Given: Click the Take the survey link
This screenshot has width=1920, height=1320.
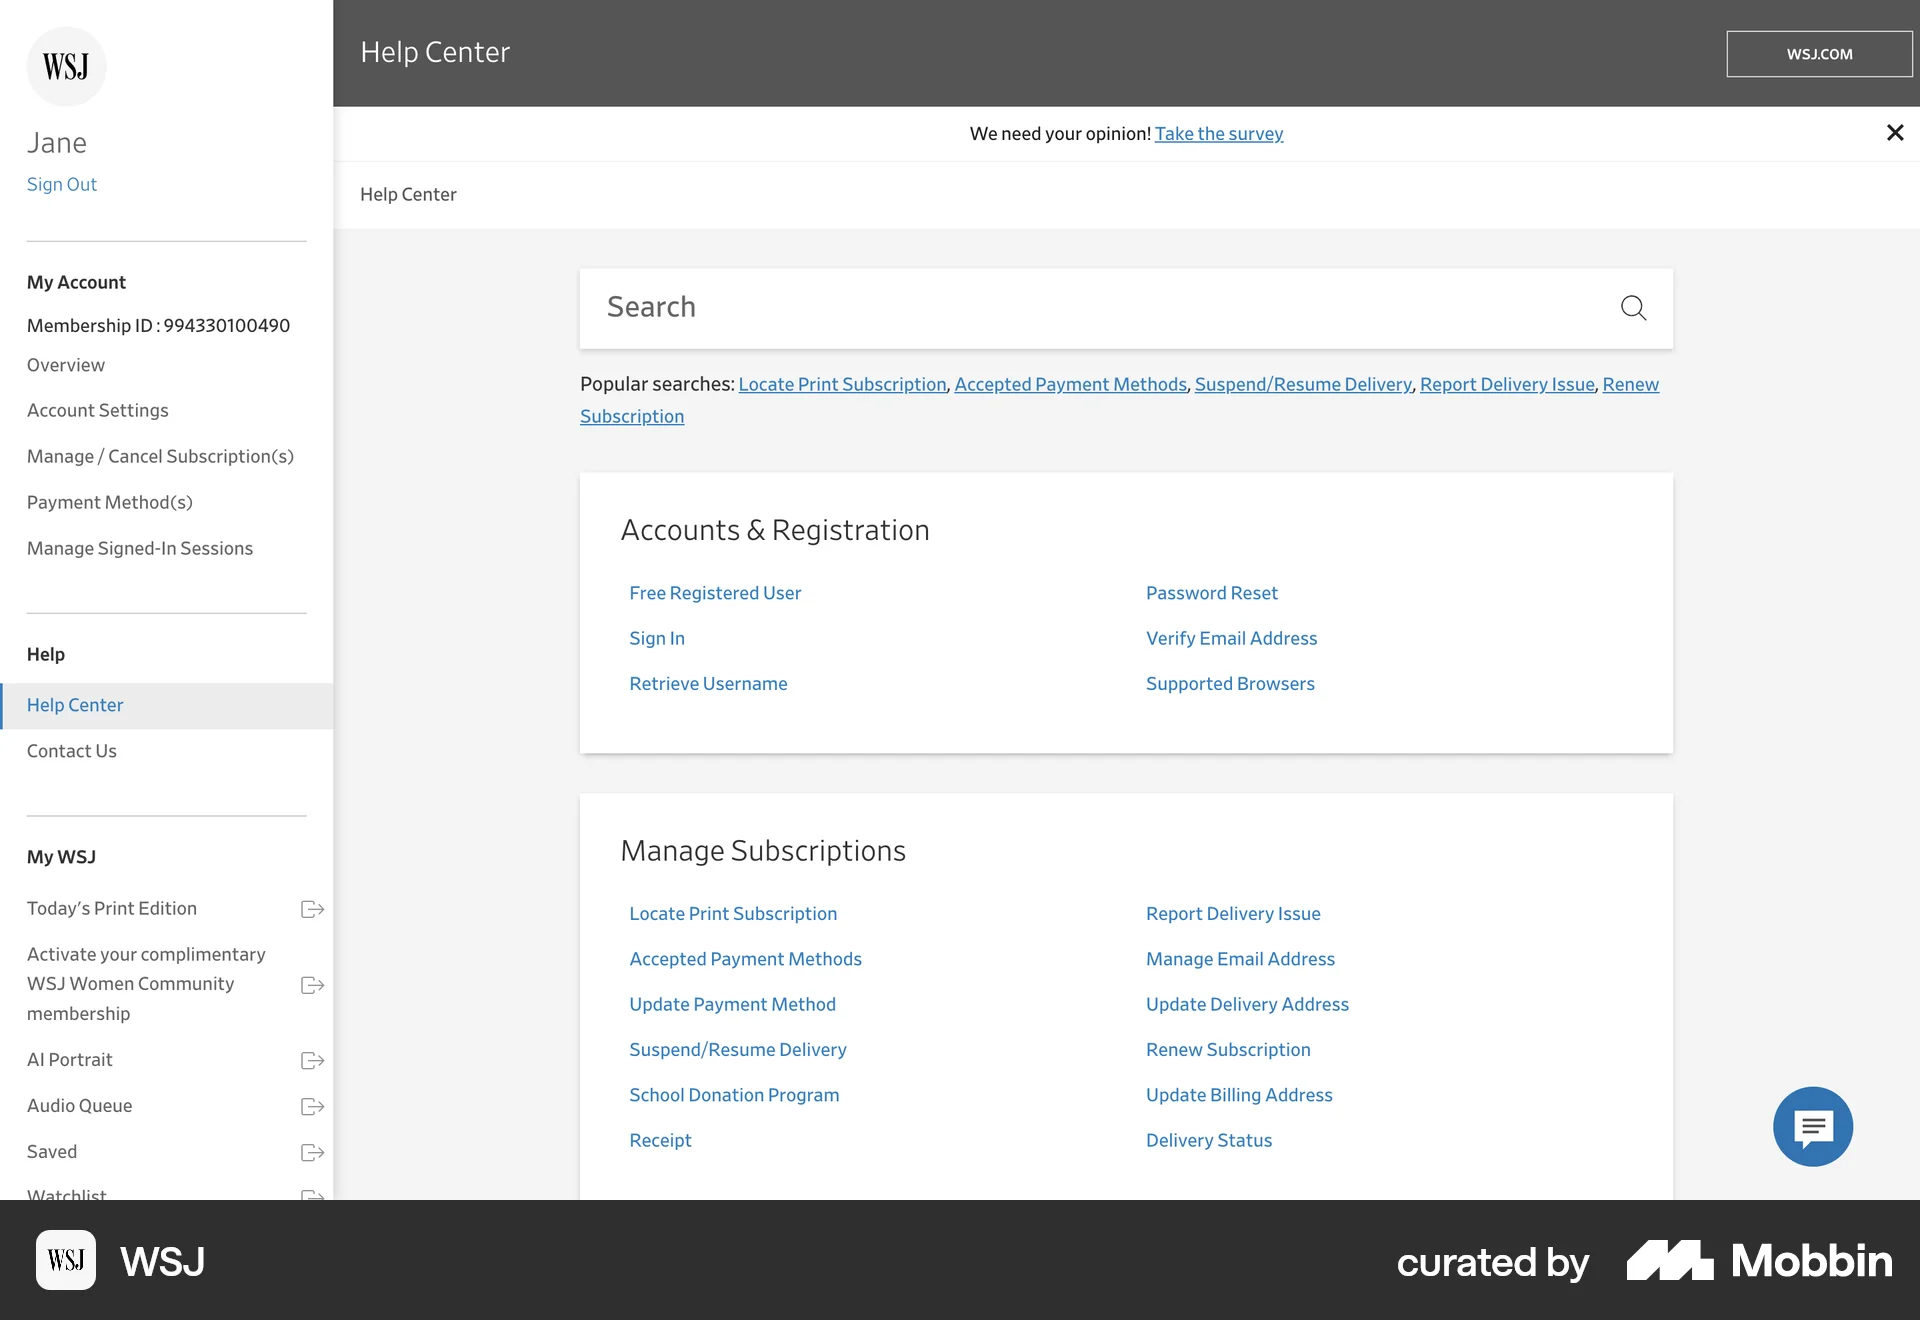Looking at the screenshot, I should coord(1218,133).
